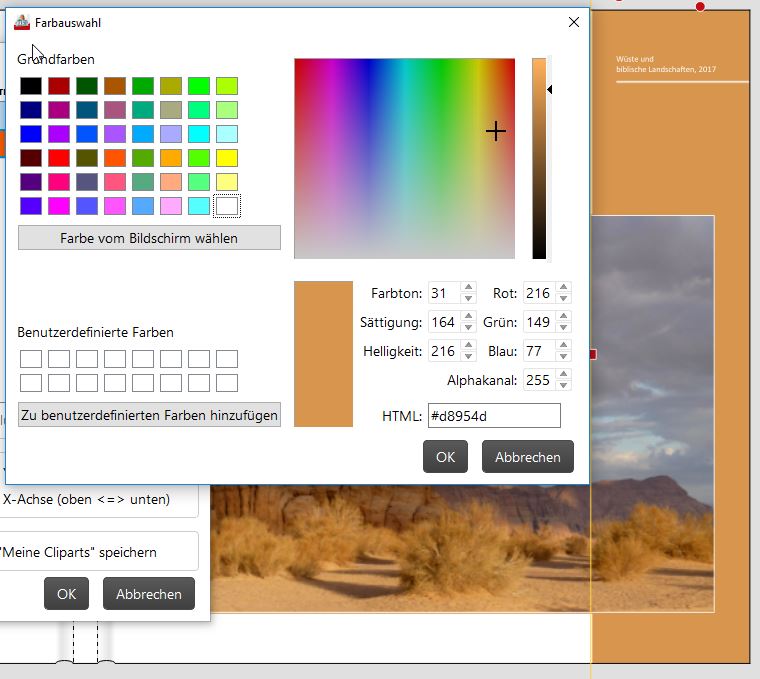Increase the Rot value with up arrow
This screenshot has width=760, height=679.
click(x=563, y=287)
